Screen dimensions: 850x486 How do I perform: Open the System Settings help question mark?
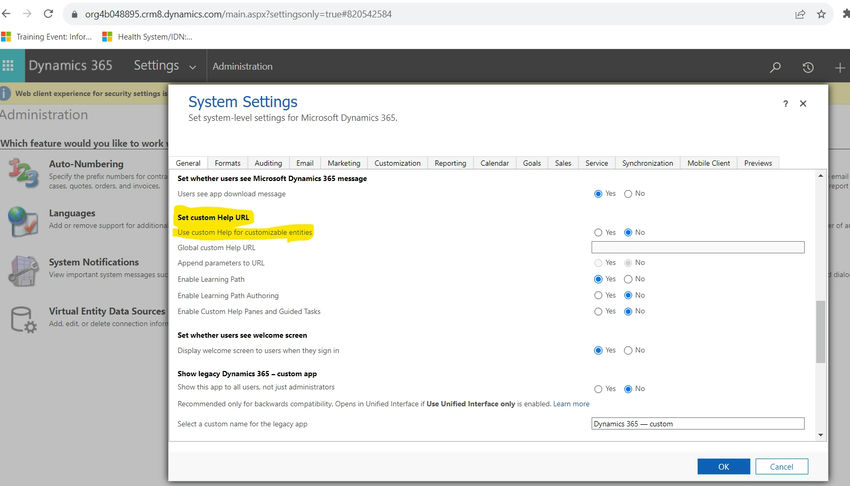click(x=785, y=103)
